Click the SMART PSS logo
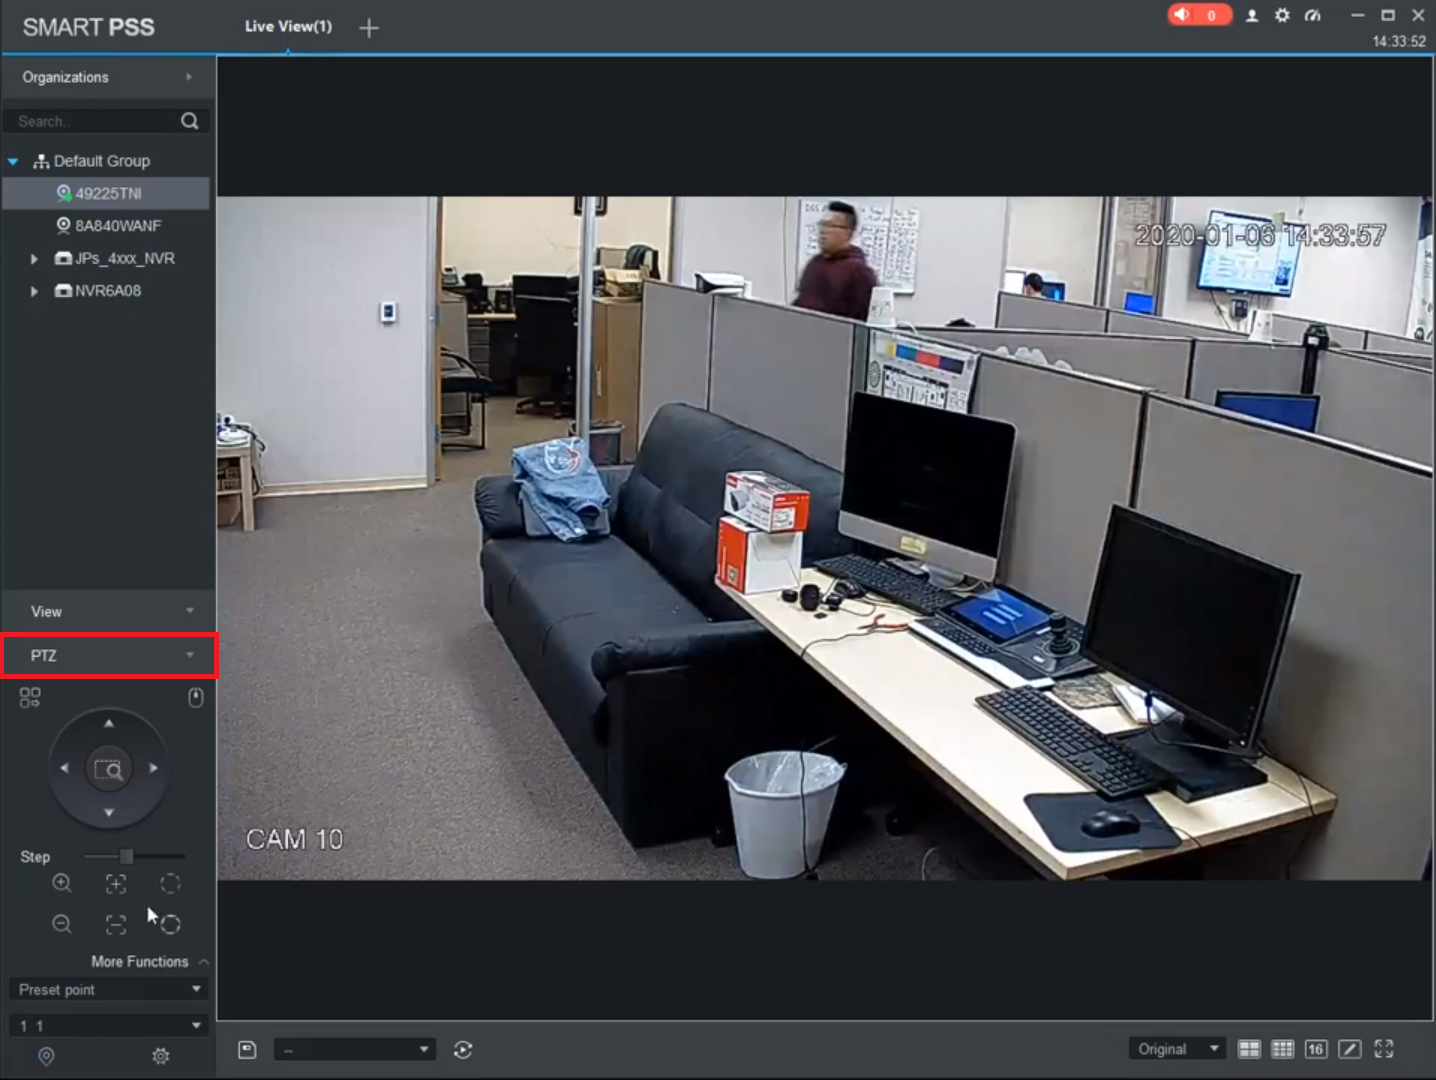Image resolution: width=1436 pixels, height=1080 pixels. 89,27
